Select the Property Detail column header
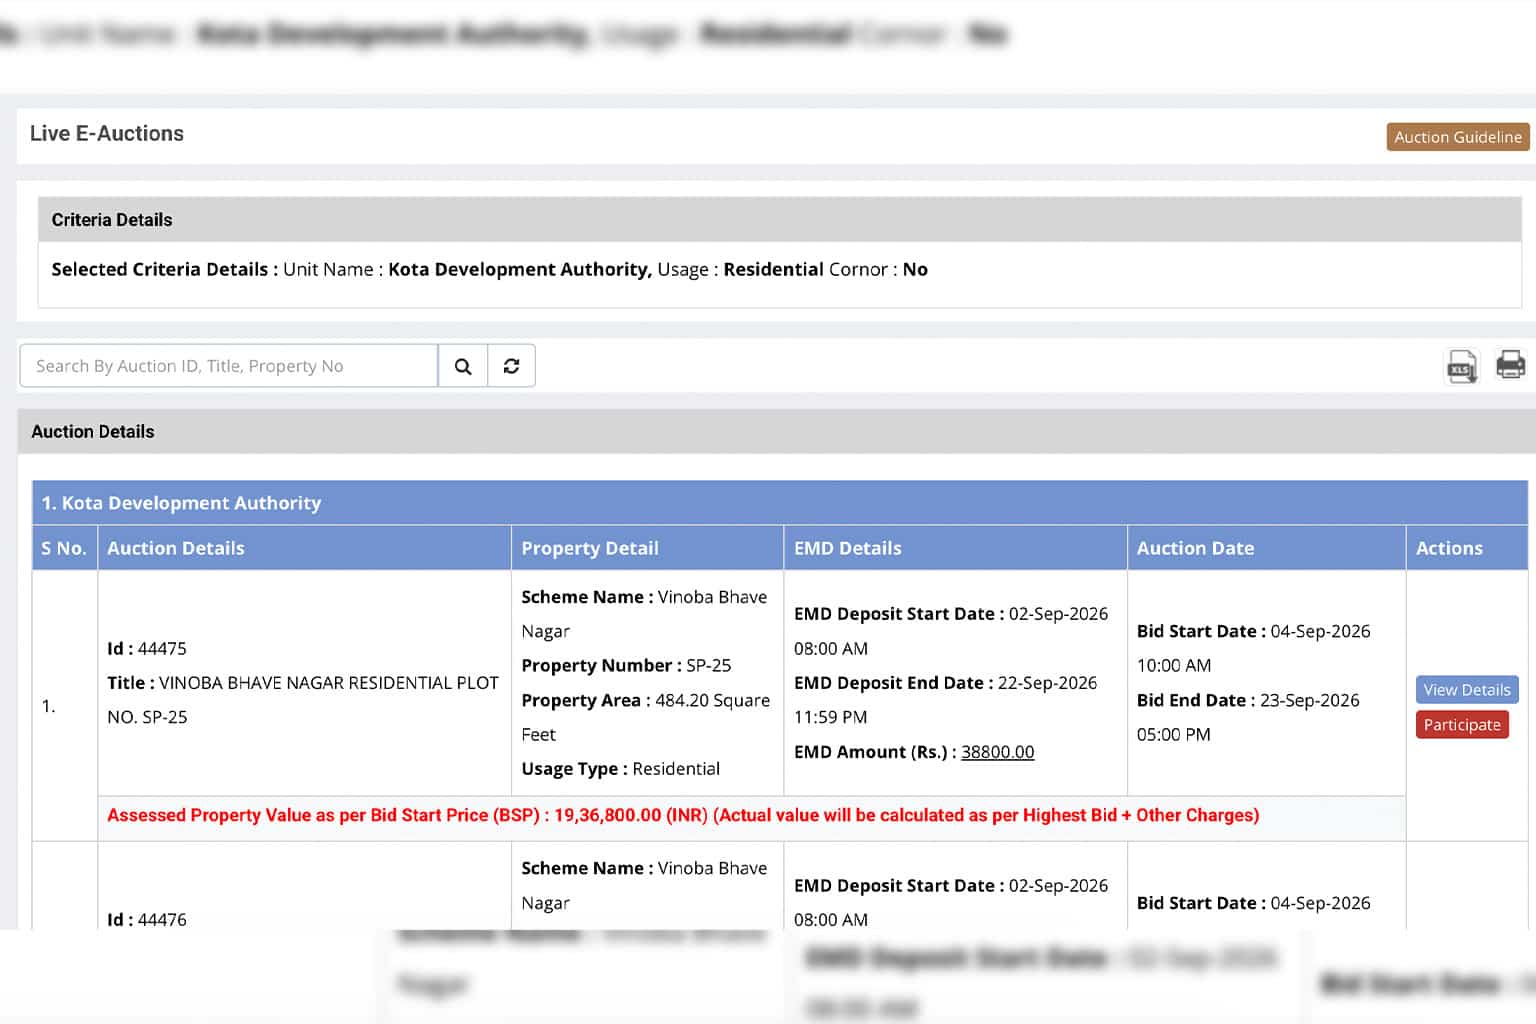The width and height of the screenshot is (1536, 1024). coord(647,548)
